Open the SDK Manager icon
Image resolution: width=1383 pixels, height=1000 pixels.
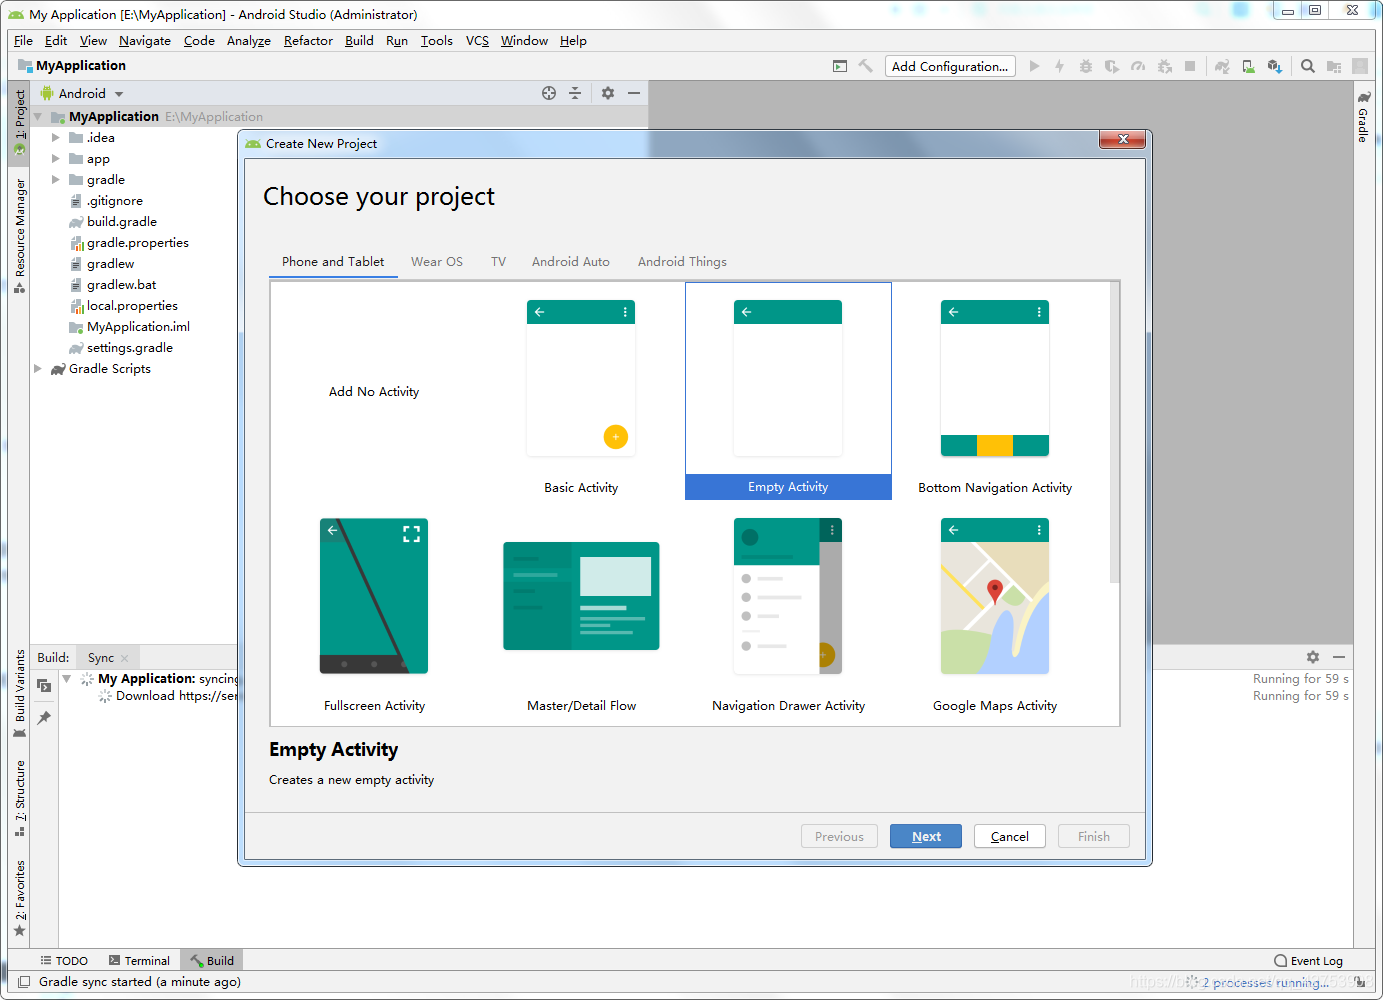click(1274, 66)
